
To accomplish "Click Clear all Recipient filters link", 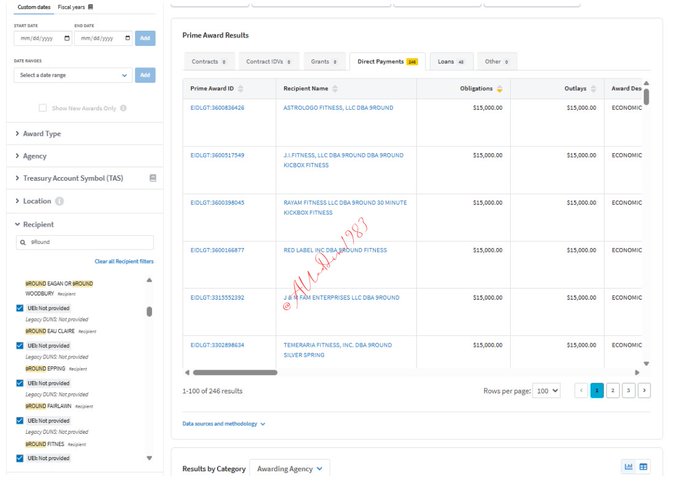I will click(124, 261).
